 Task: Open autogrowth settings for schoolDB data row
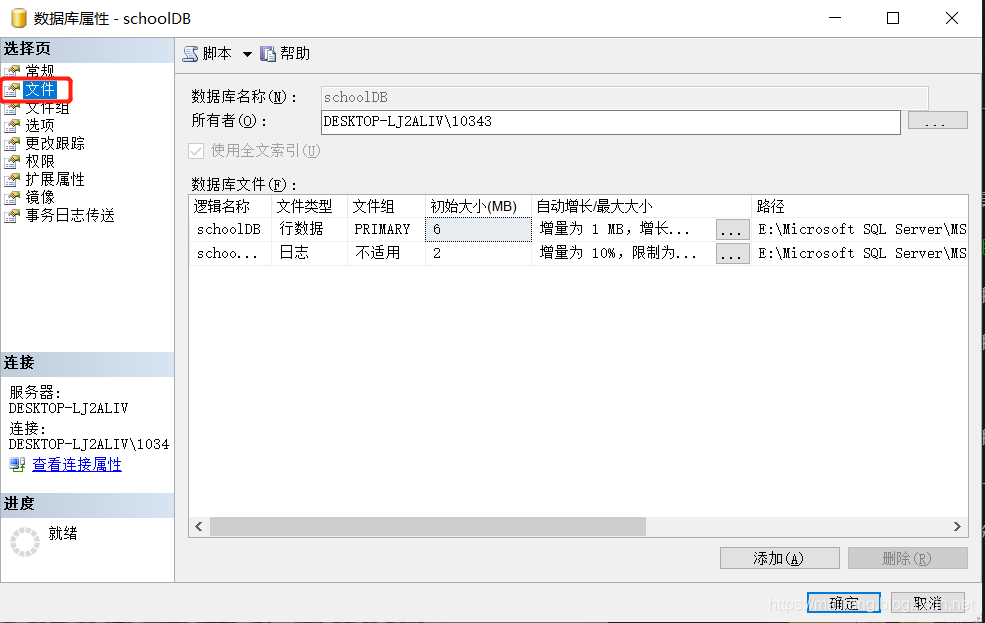pyautogui.click(x=732, y=230)
